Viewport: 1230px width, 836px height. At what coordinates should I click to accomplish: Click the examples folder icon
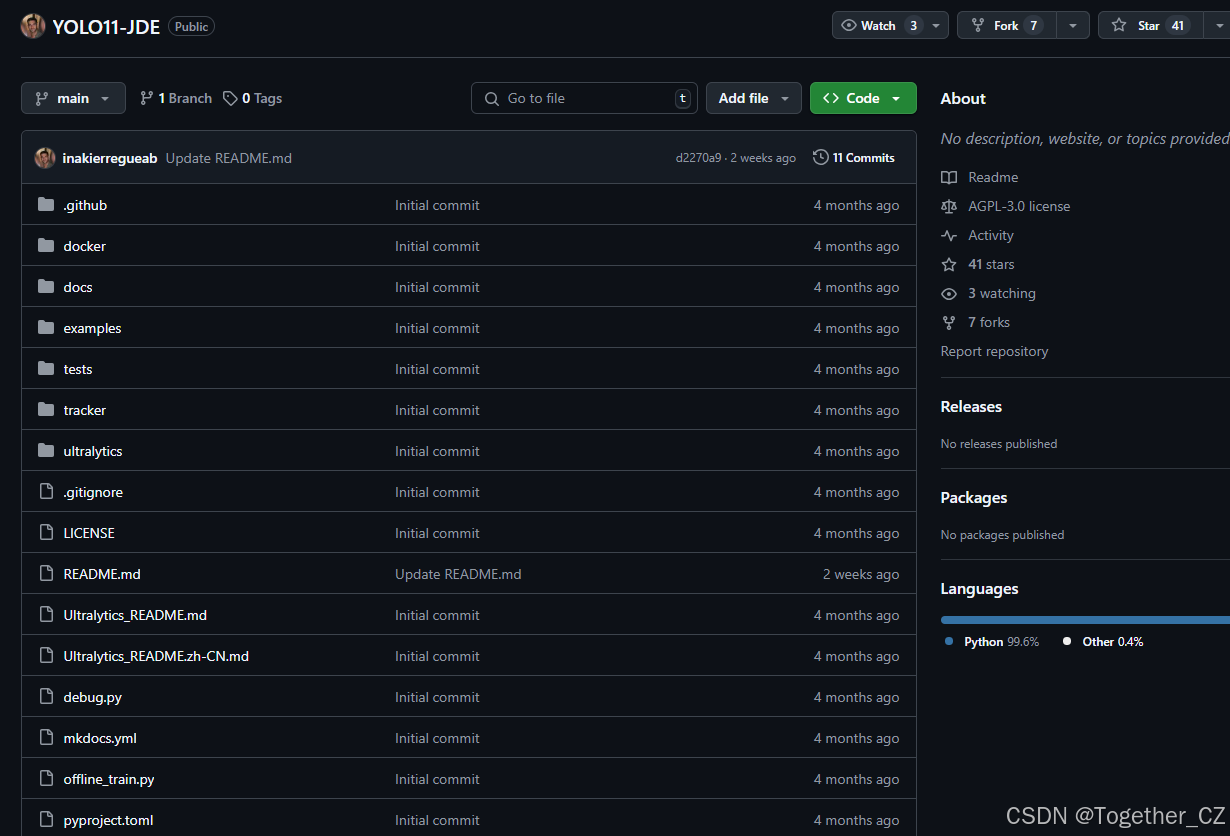pos(45,328)
